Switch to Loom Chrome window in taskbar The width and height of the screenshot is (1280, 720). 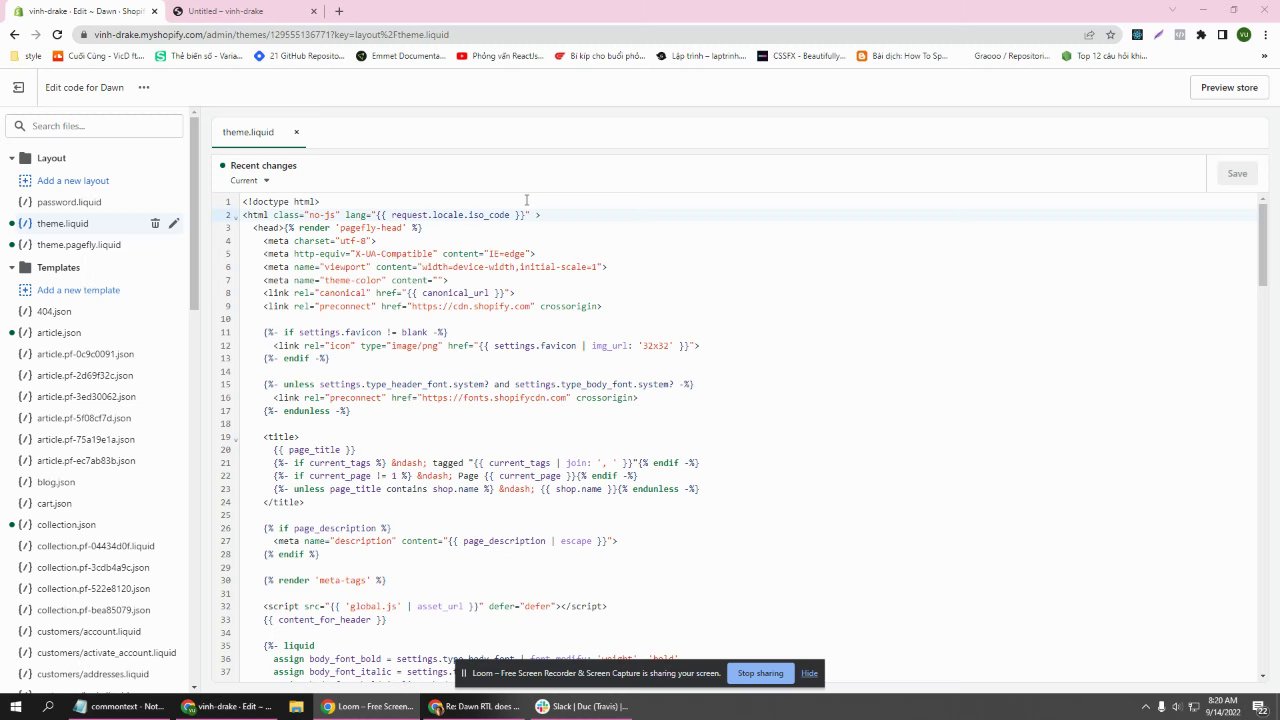(x=367, y=706)
